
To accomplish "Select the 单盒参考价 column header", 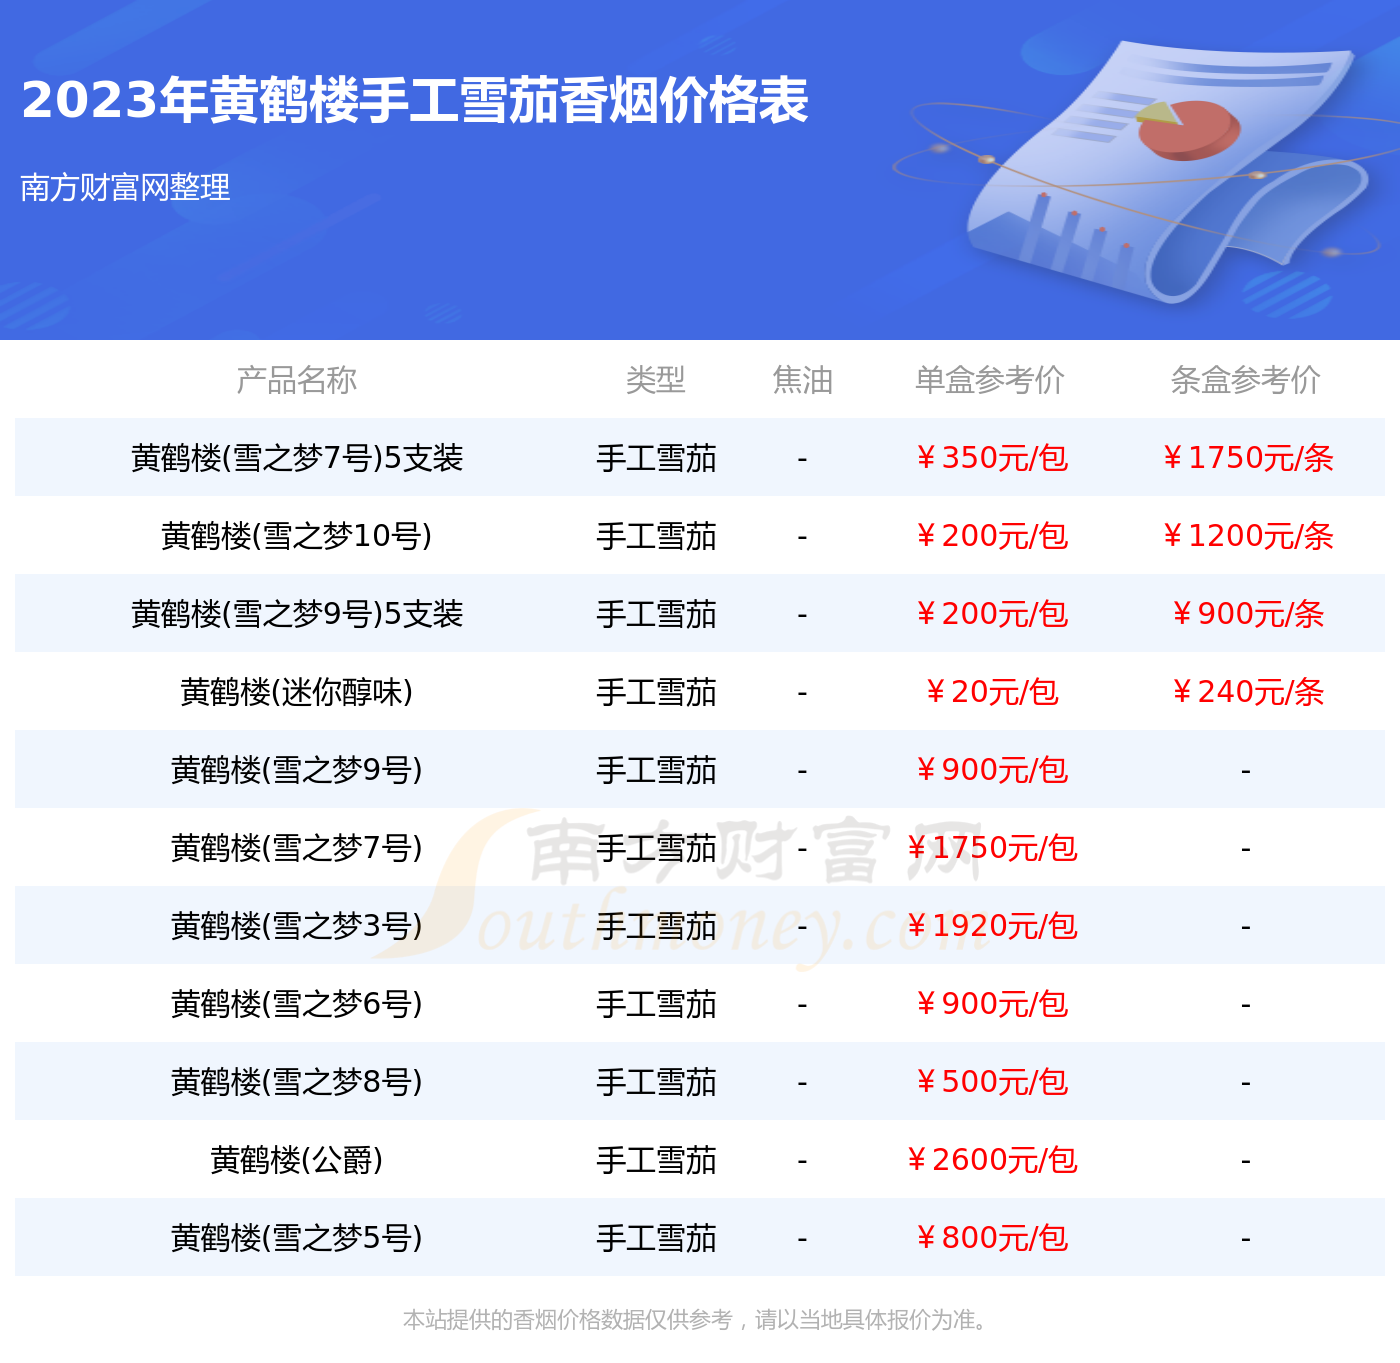I will point(990,380).
